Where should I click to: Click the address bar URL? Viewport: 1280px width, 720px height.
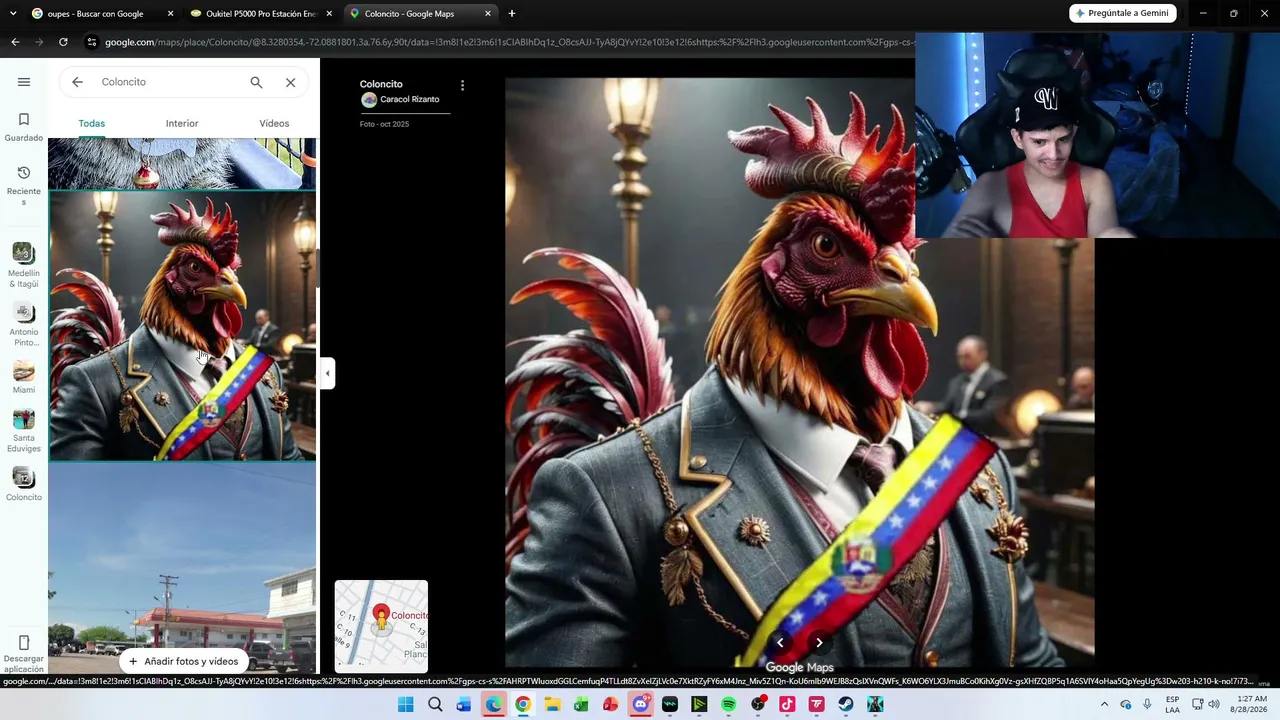coord(508,42)
